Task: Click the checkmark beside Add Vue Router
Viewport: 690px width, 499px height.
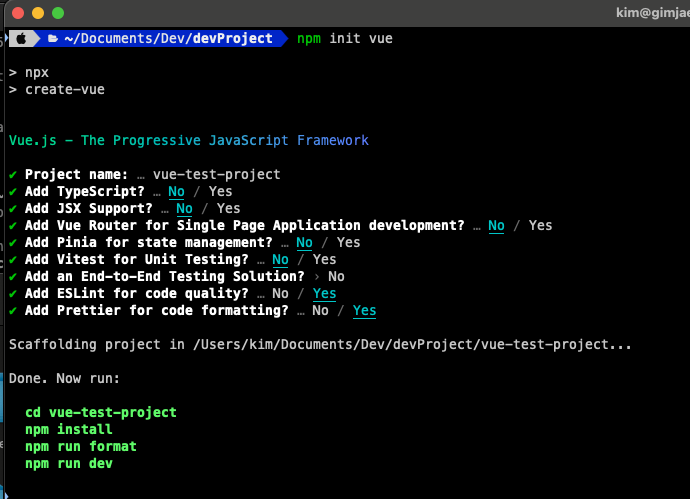Action: (x=13, y=226)
